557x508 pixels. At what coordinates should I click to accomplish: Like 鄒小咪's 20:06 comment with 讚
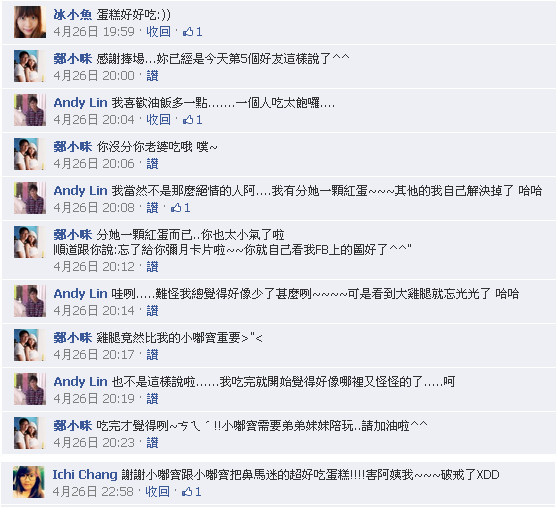pyautogui.click(x=152, y=164)
